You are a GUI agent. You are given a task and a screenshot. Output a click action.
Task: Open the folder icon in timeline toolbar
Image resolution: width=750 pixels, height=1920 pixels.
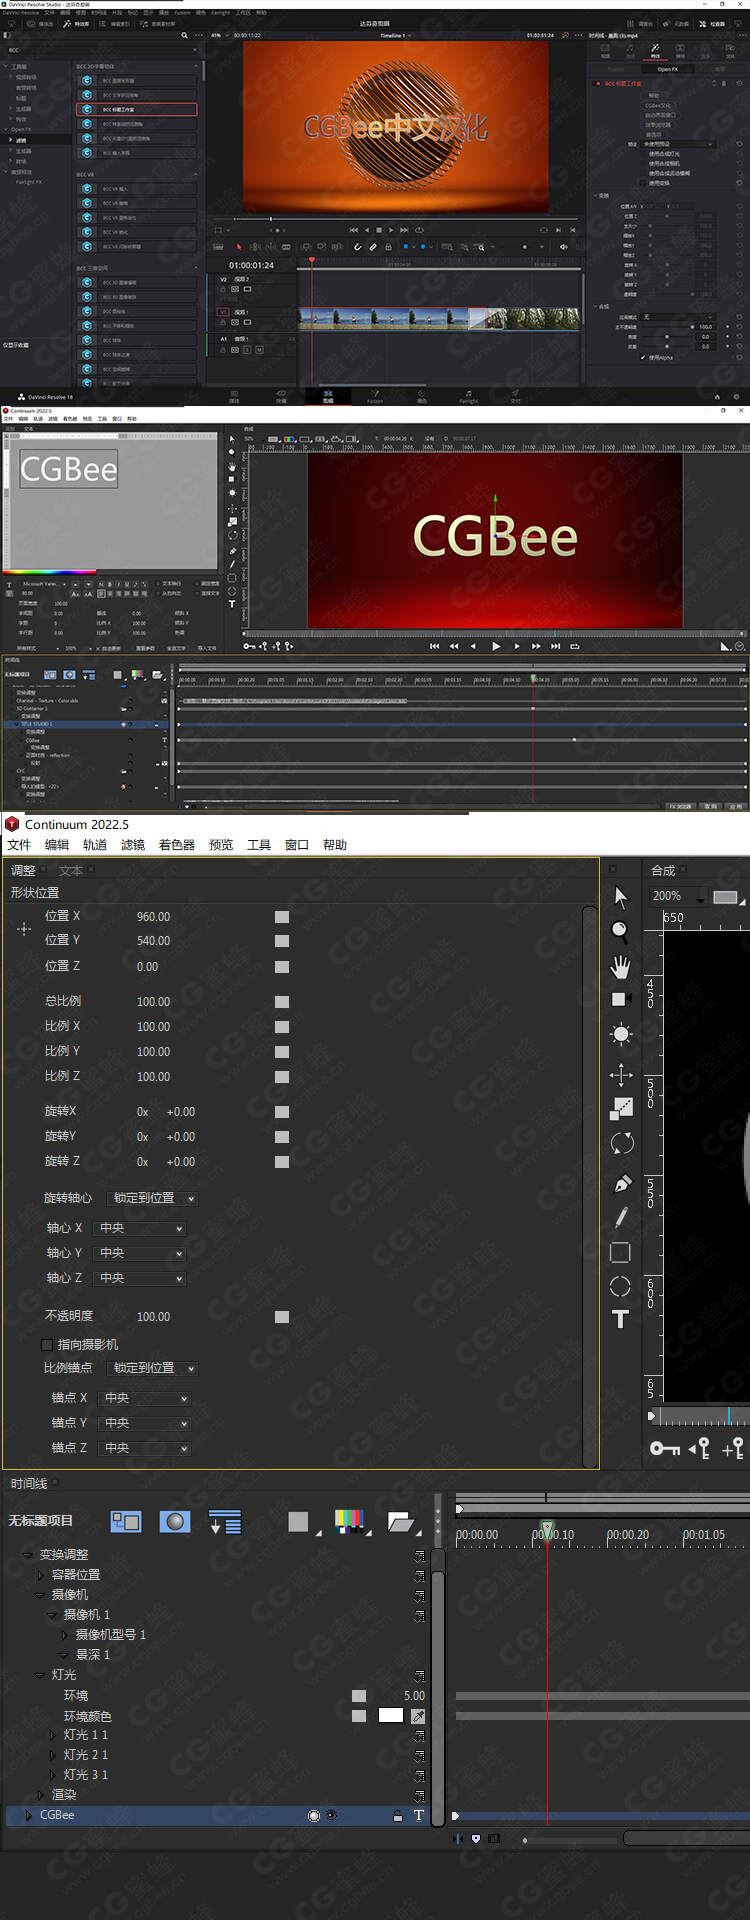tap(402, 1522)
